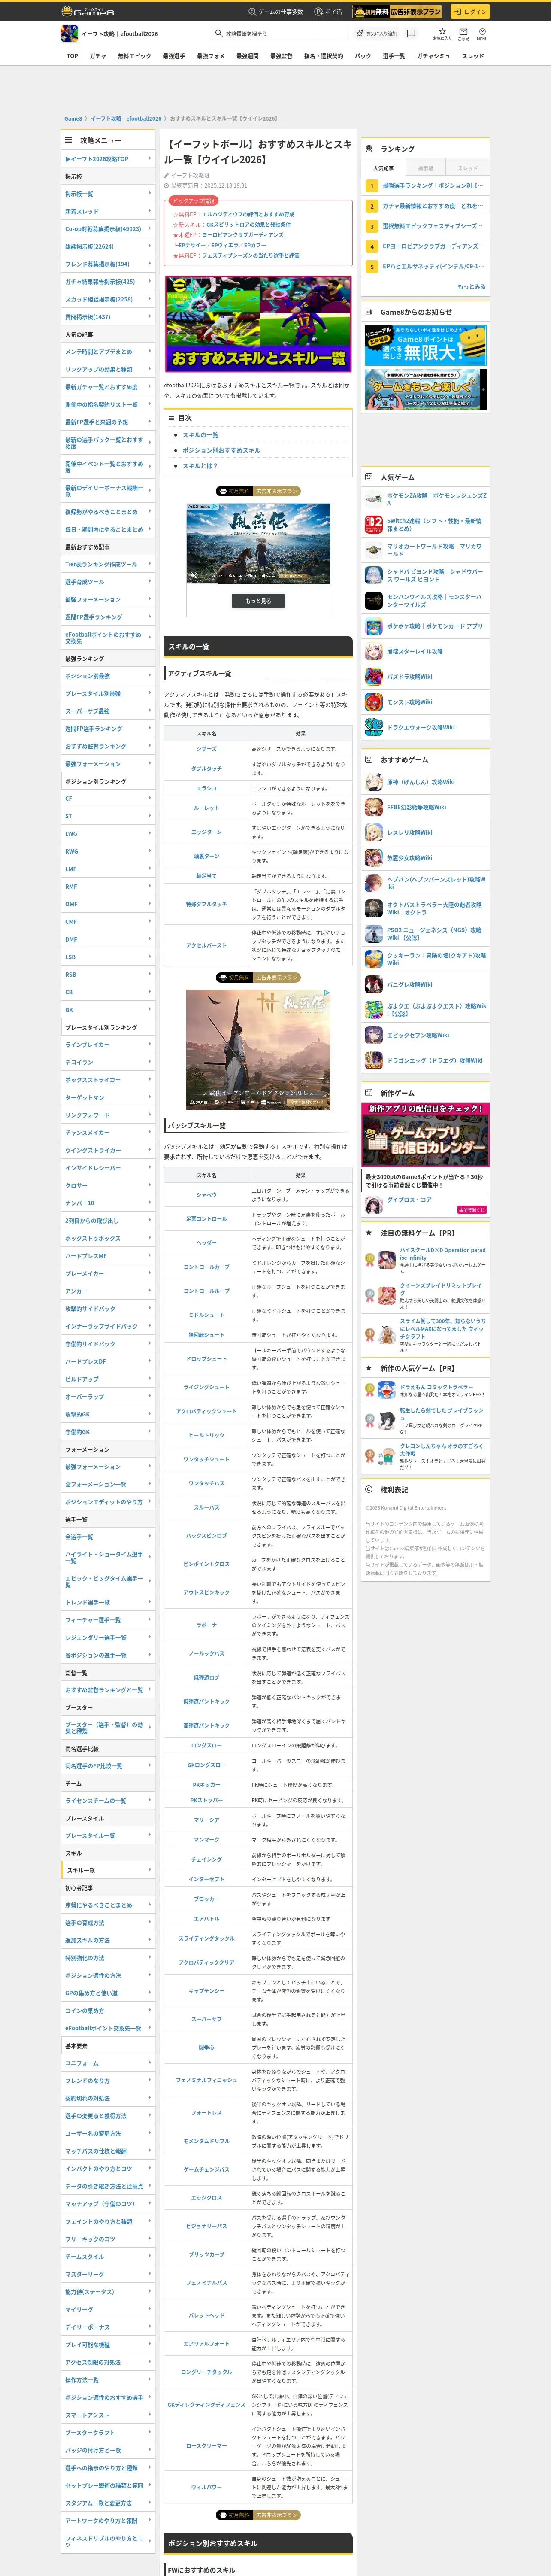The image size is (551, 2576).
Task: Open the スキル一覧 sidebar entry
Action: (x=108, y=1870)
